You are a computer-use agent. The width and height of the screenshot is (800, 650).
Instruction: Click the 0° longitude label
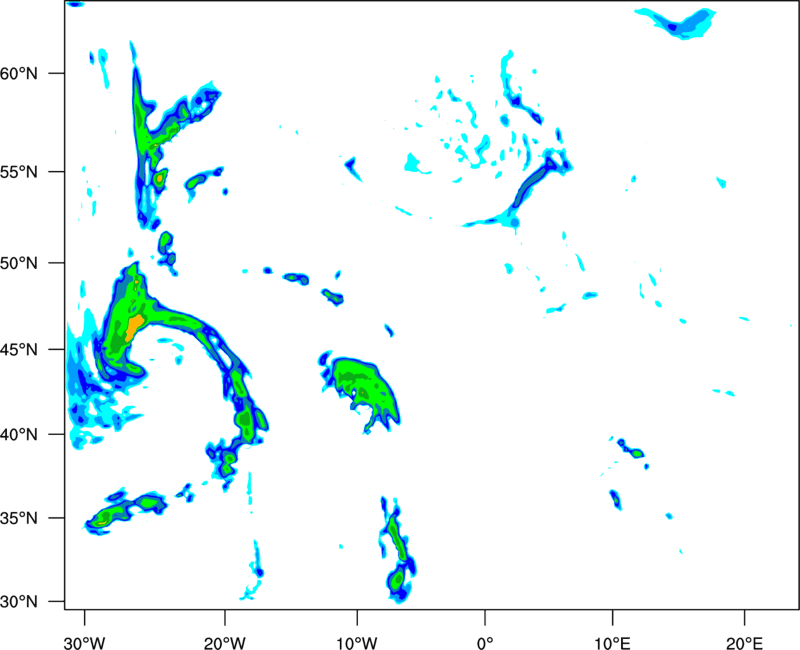[485, 643]
